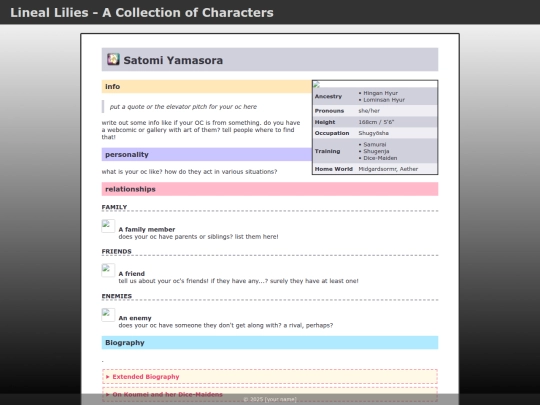Expand On Koumei and her Dice-Maidens
This screenshot has height=405, width=540.
tap(270, 394)
